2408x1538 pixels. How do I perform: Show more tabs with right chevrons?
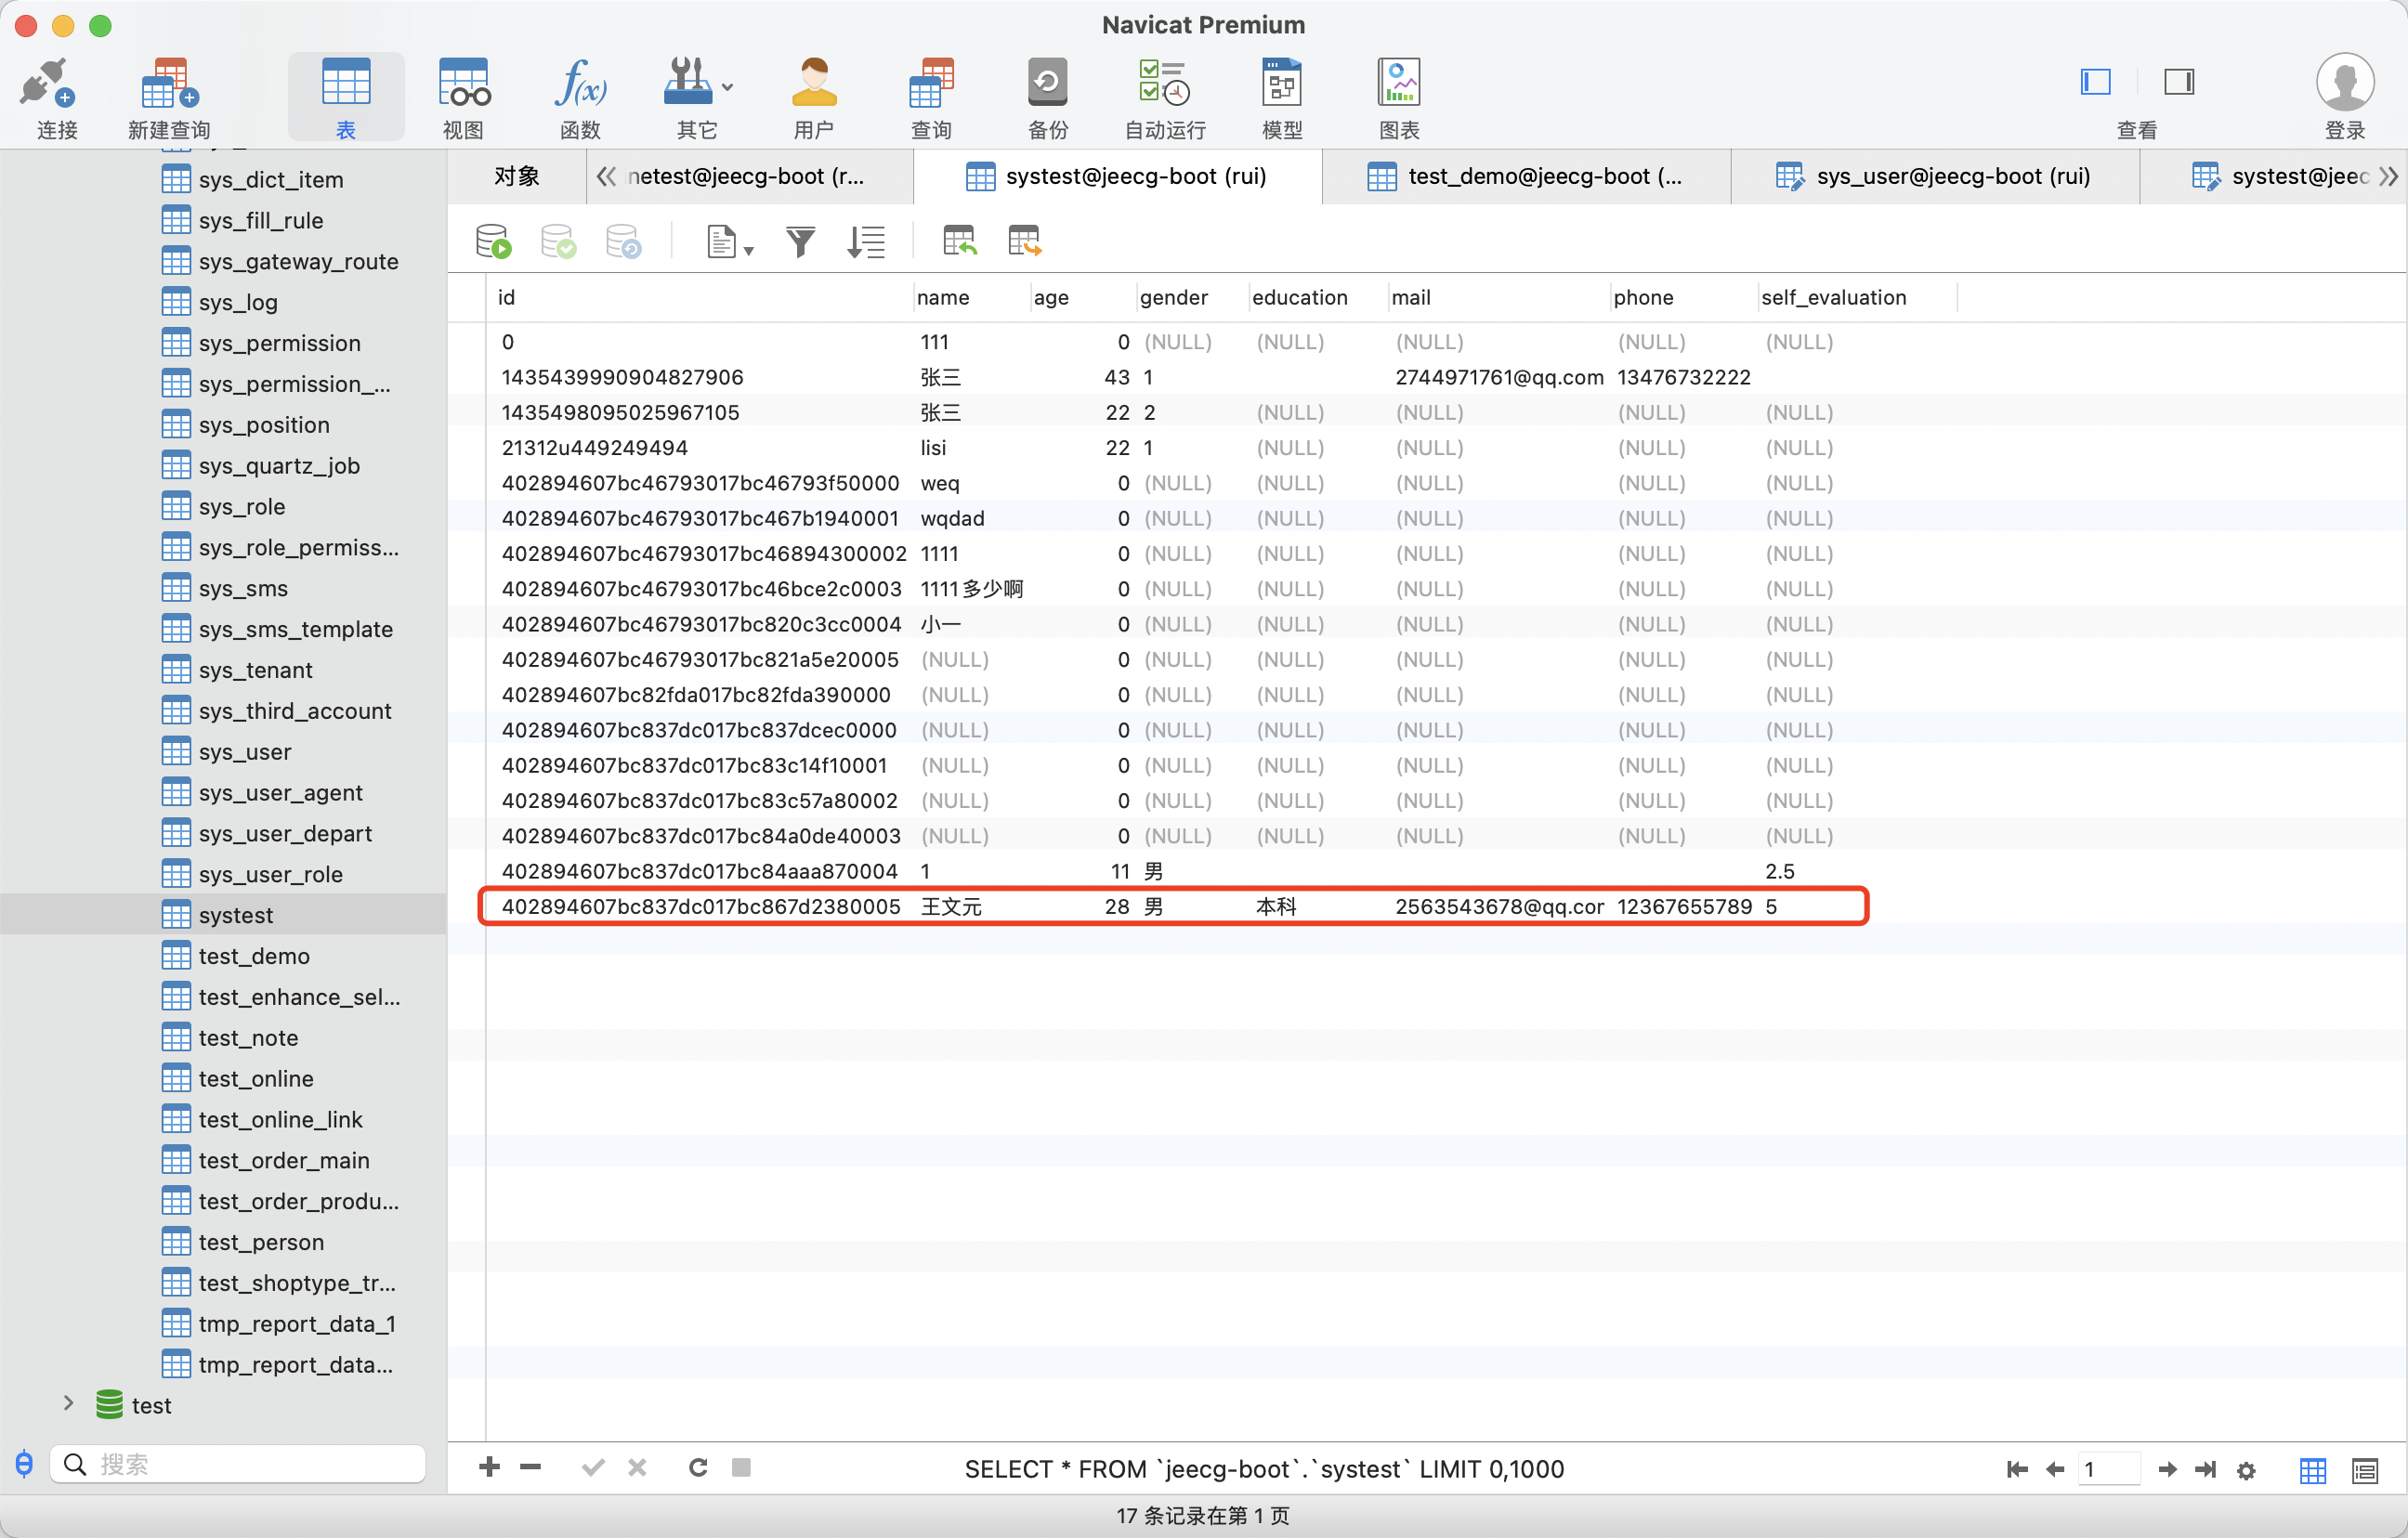[2388, 177]
